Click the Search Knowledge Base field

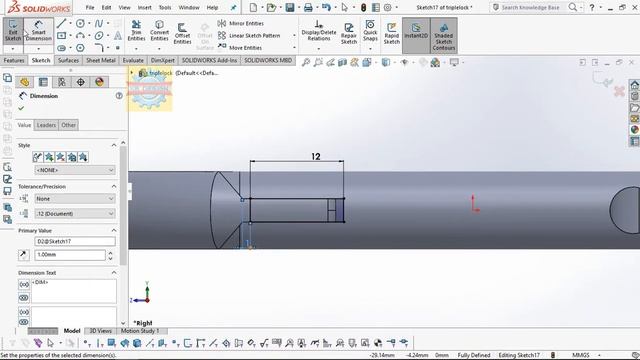[531, 7]
